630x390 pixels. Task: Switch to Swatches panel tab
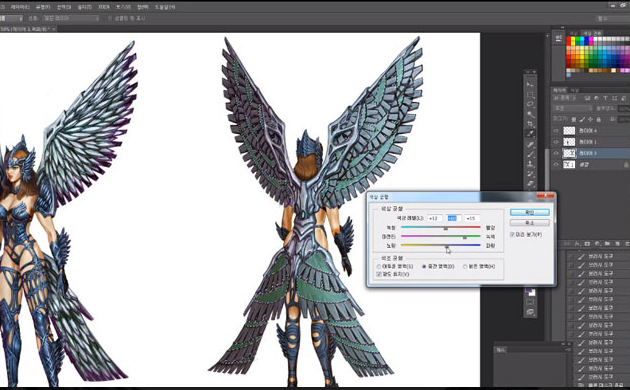(x=593, y=33)
